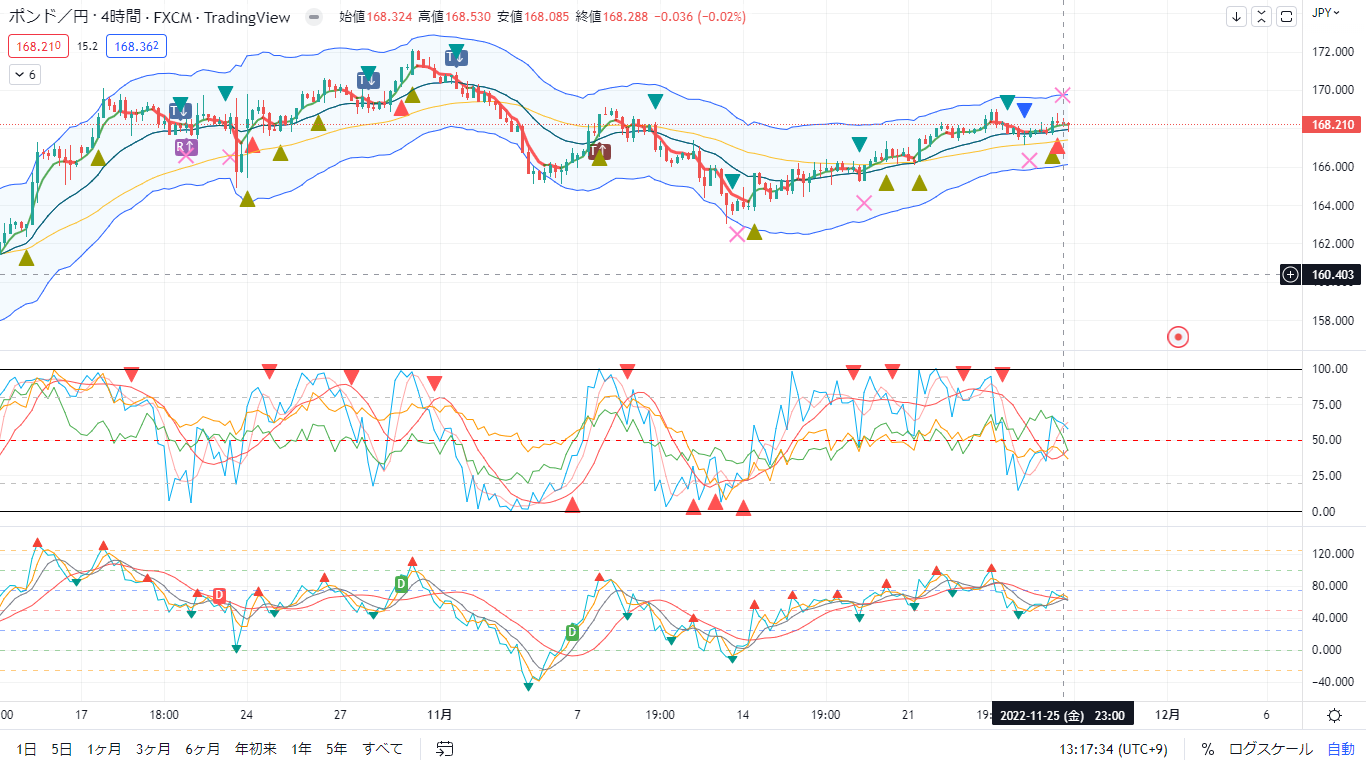Click the T↓ marker above the 18:00 time
This screenshot has width=1366, height=768.
(x=180, y=111)
